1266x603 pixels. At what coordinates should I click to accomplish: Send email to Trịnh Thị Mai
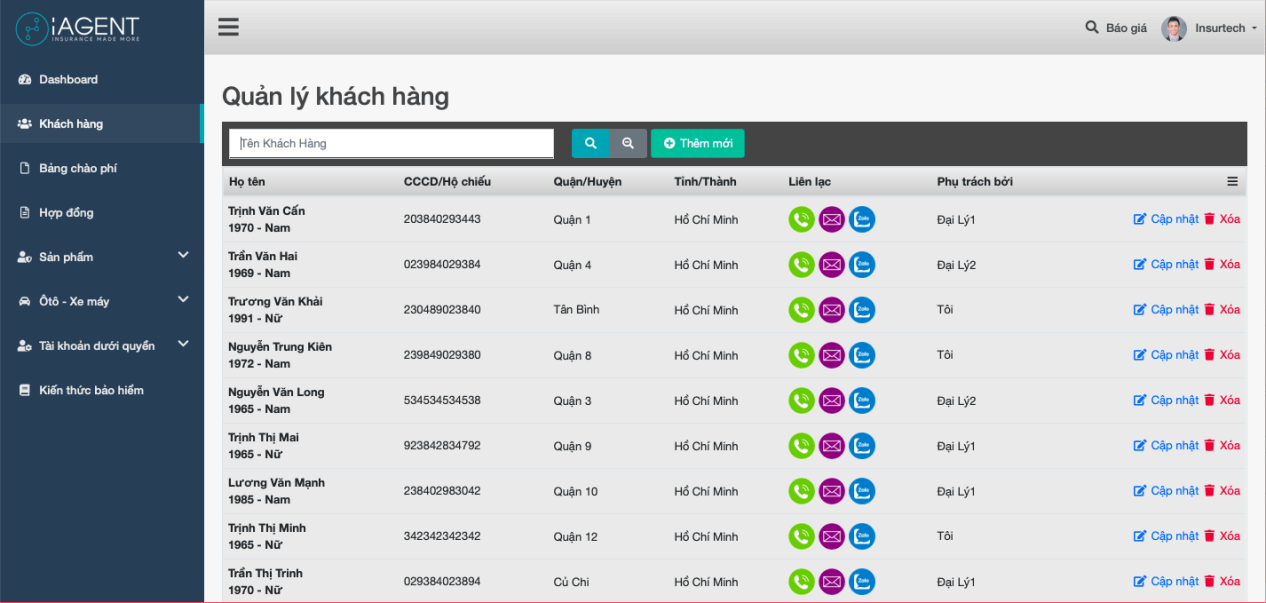pos(832,446)
